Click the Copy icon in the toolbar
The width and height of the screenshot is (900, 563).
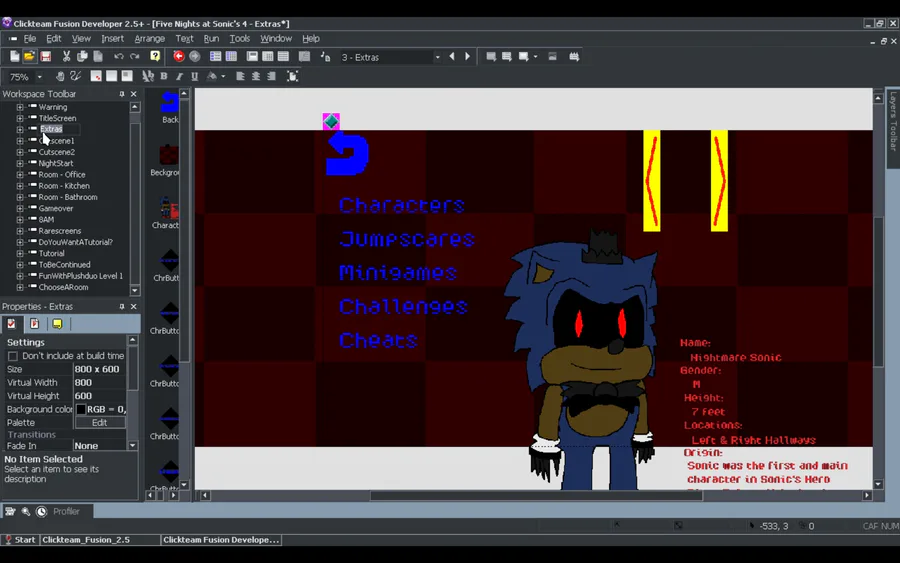coord(82,56)
